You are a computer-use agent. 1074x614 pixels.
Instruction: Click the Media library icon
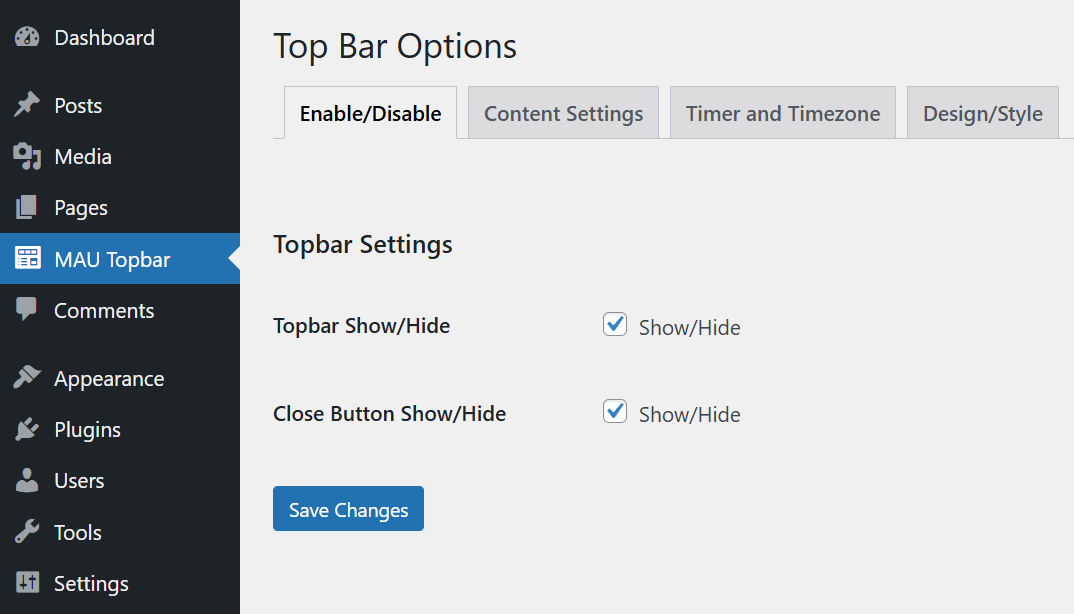pos(27,156)
